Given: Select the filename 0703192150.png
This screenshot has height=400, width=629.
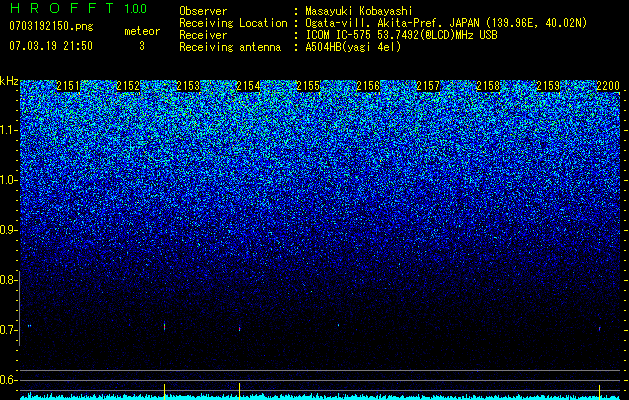Looking at the screenshot, I should pyautogui.click(x=51, y=26).
